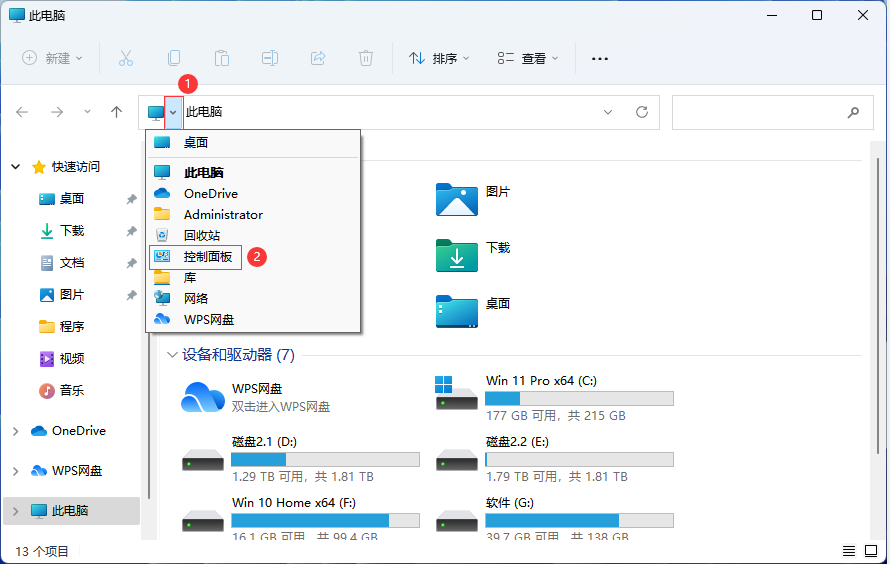Click the search input box

coord(773,112)
